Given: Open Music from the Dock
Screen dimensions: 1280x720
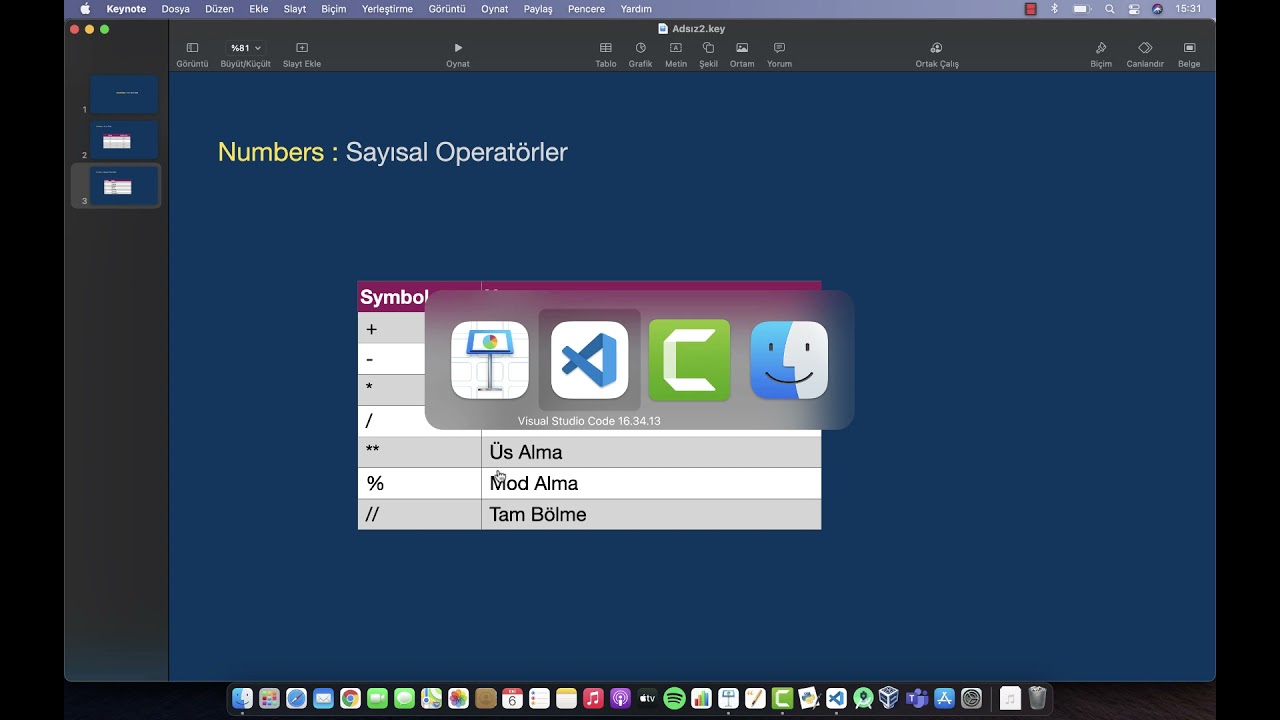Looking at the screenshot, I should tap(593, 699).
